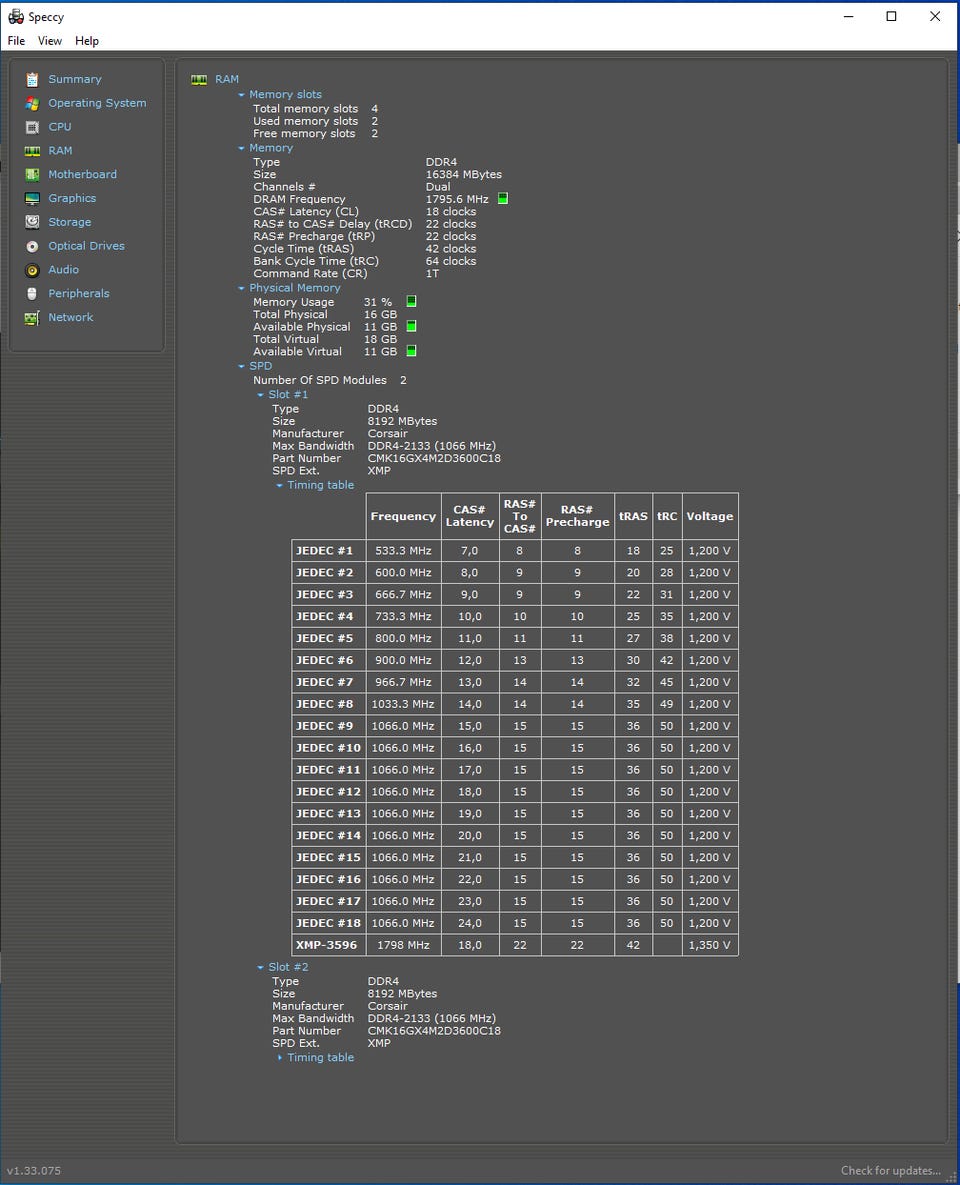
Task: Click green indicator next to DRAM Frequency
Action: point(503,199)
